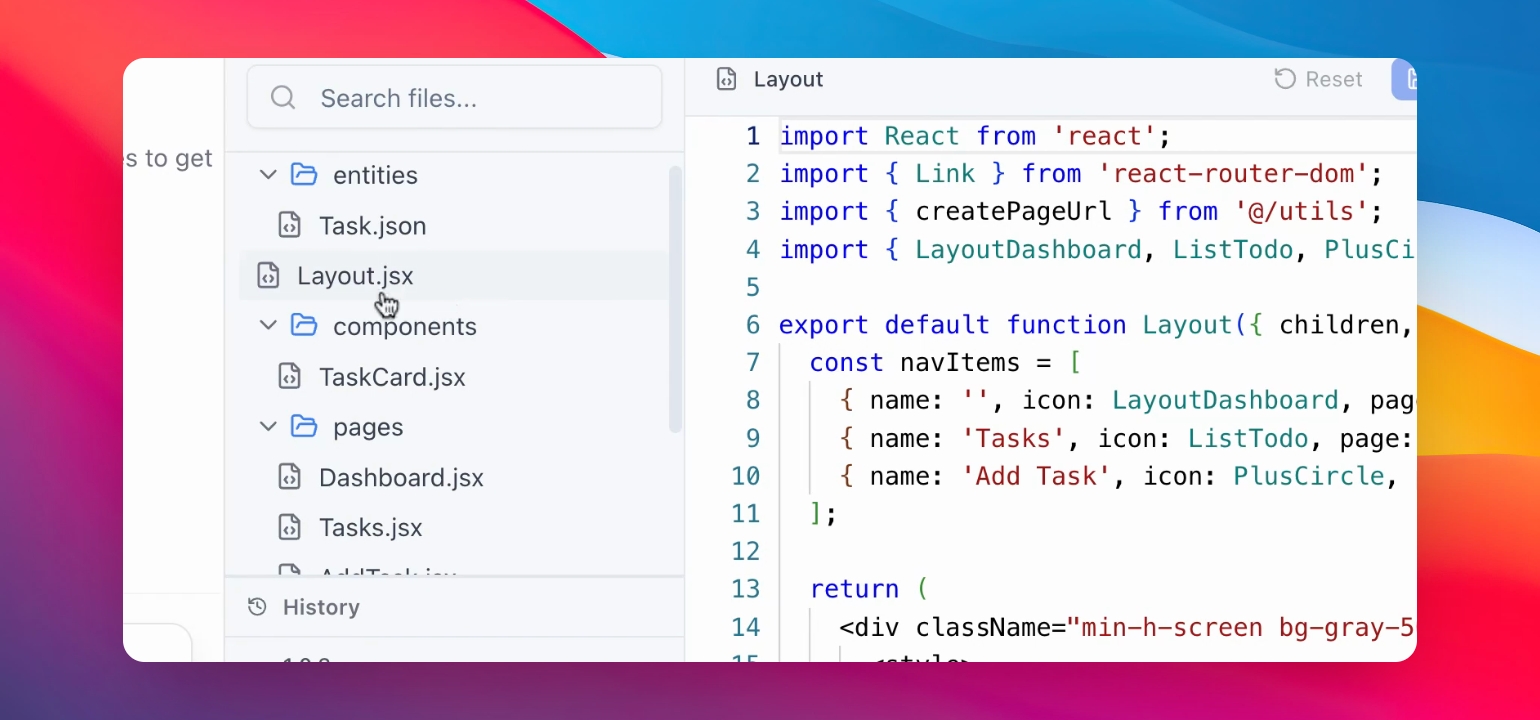Click line number 6 in the gutter
This screenshot has width=1540, height=720.
pyautogui.click(x=753, y=325)
